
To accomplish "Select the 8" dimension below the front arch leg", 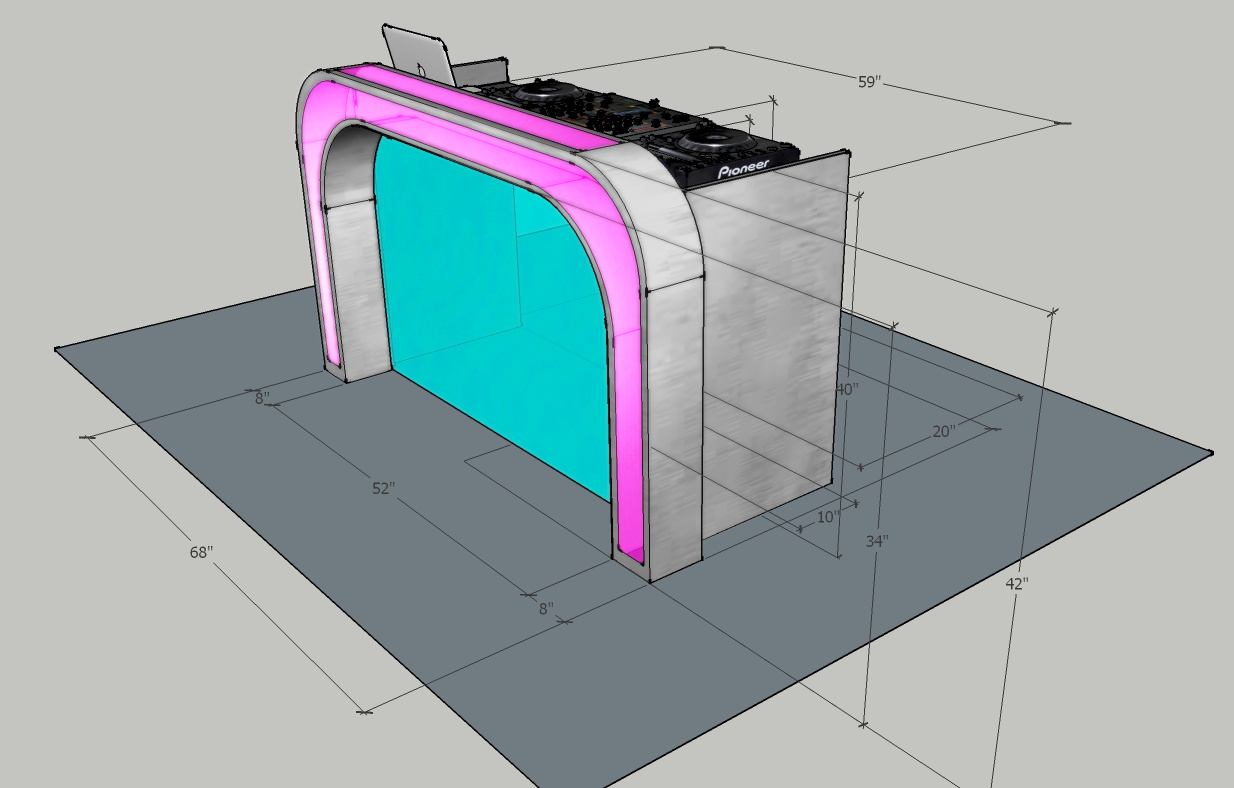I will (546, 608).
